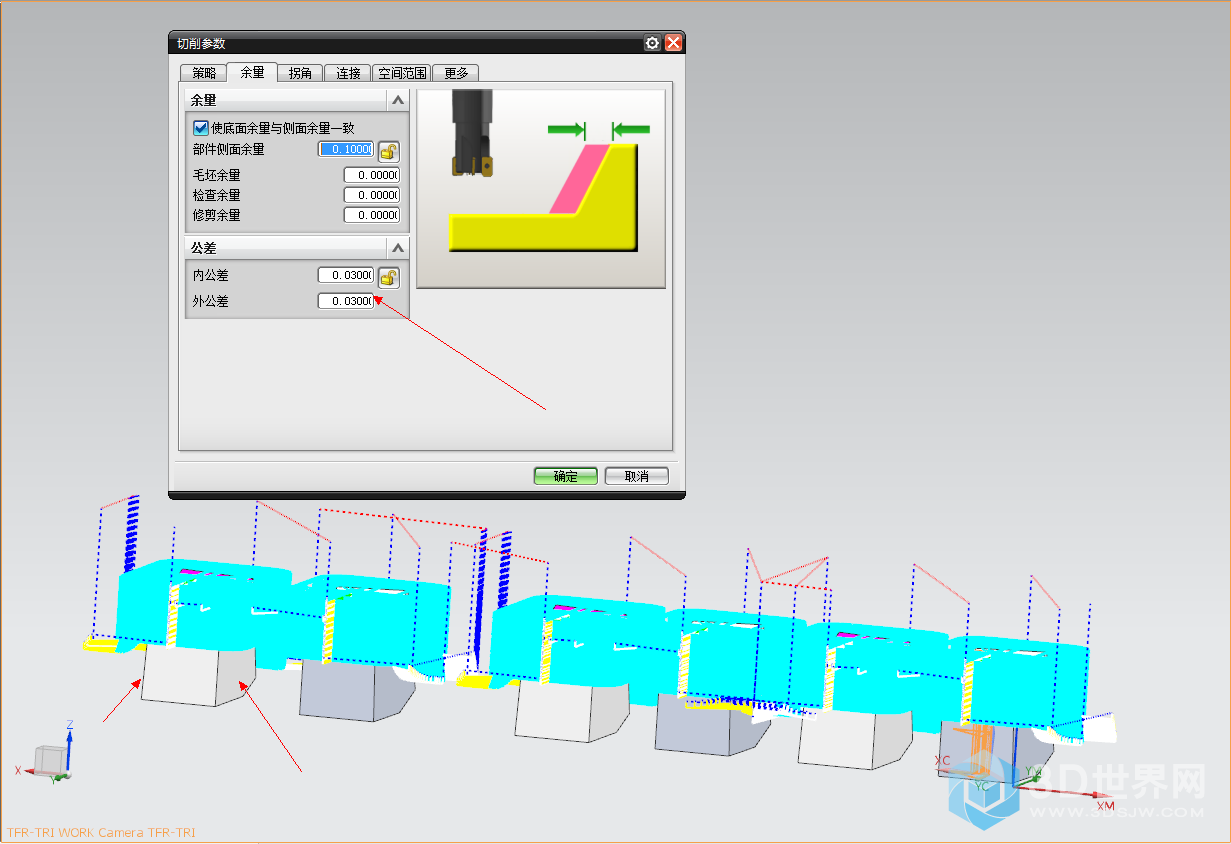Click lock icon beside 部件侧面余量 field
The image size is (1231, 844).
coord(388,151)
